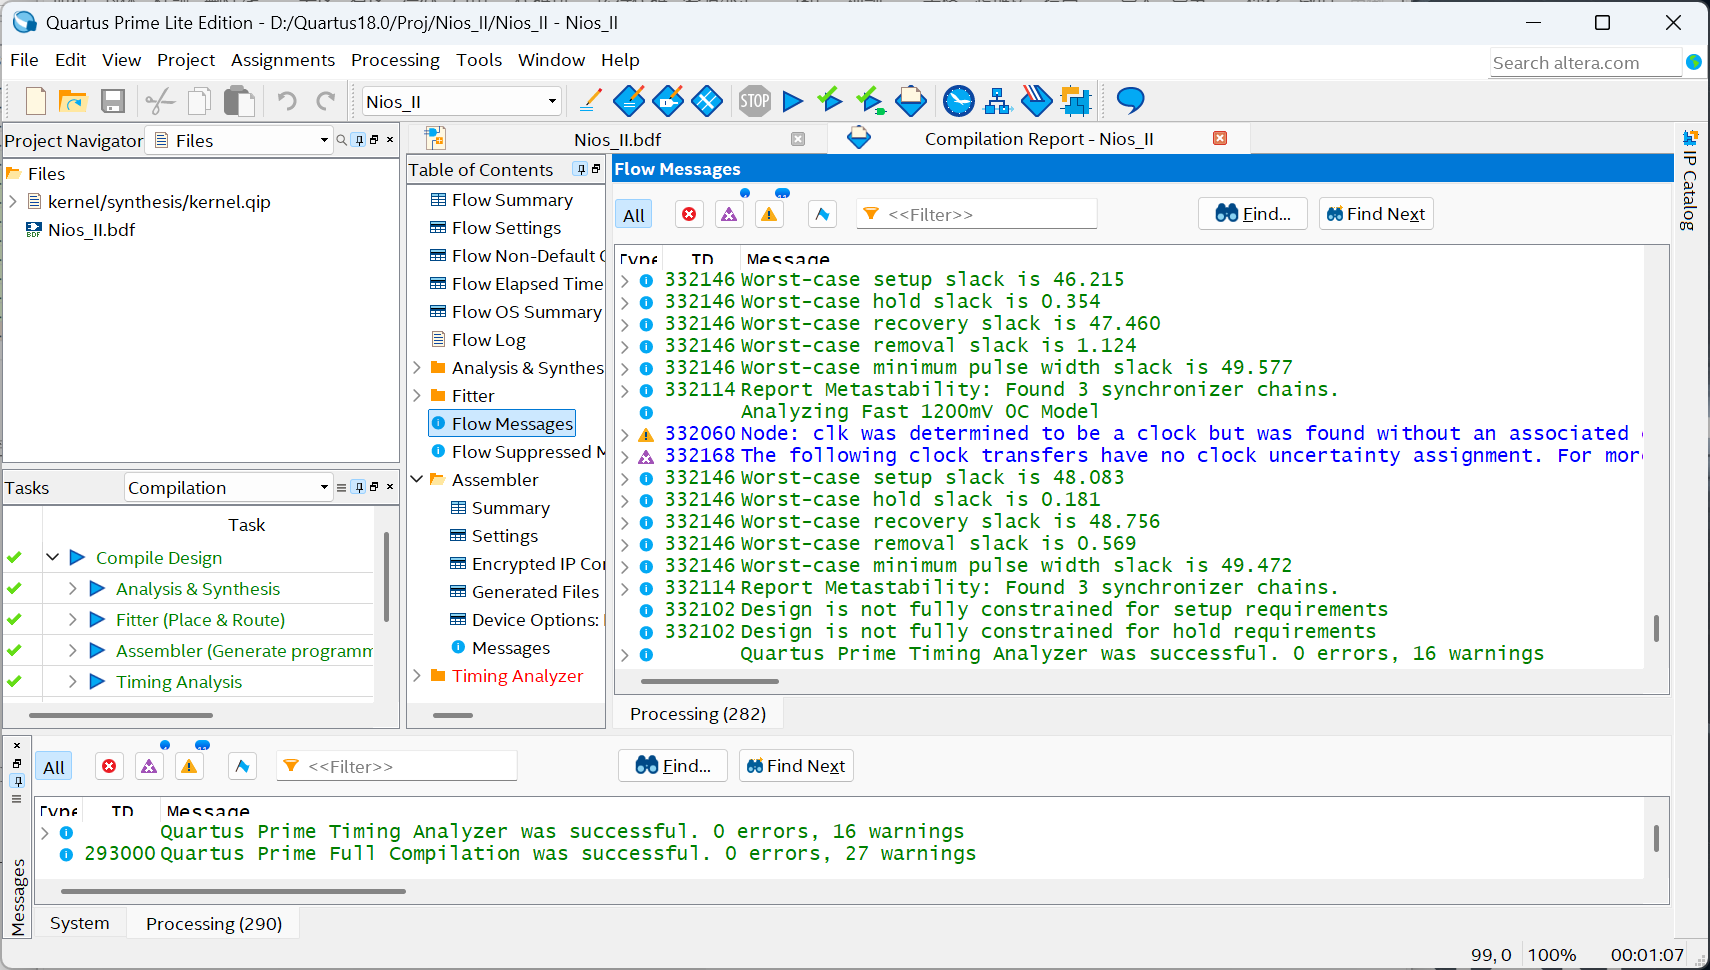Image resolution: width=1710 pixels, height=970 pixels.
Task: Start Analysis & Elaboration checkmark icon
Action: [x=830, y=99]
